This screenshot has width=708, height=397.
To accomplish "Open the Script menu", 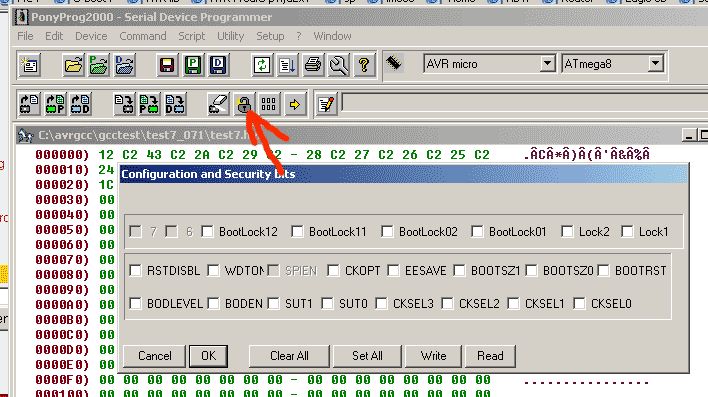I will pyautogui.click(x=191, y=36).
